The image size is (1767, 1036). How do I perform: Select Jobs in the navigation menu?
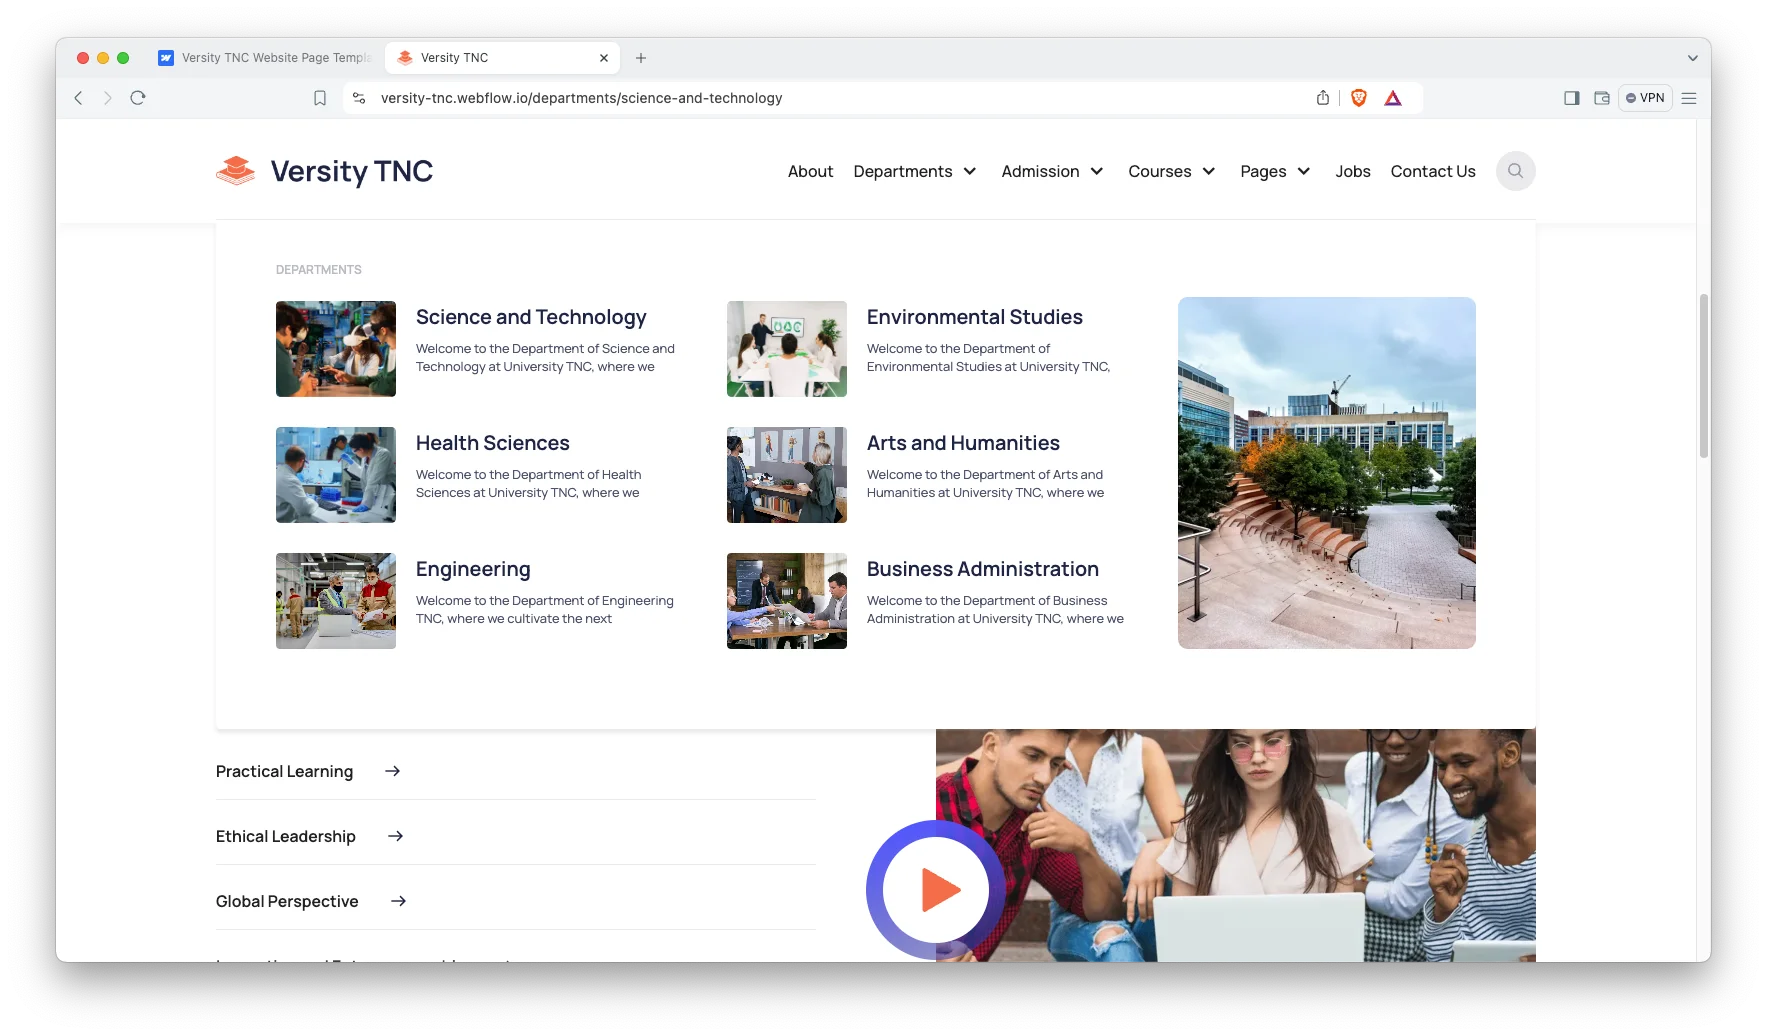coord(1353,171)
